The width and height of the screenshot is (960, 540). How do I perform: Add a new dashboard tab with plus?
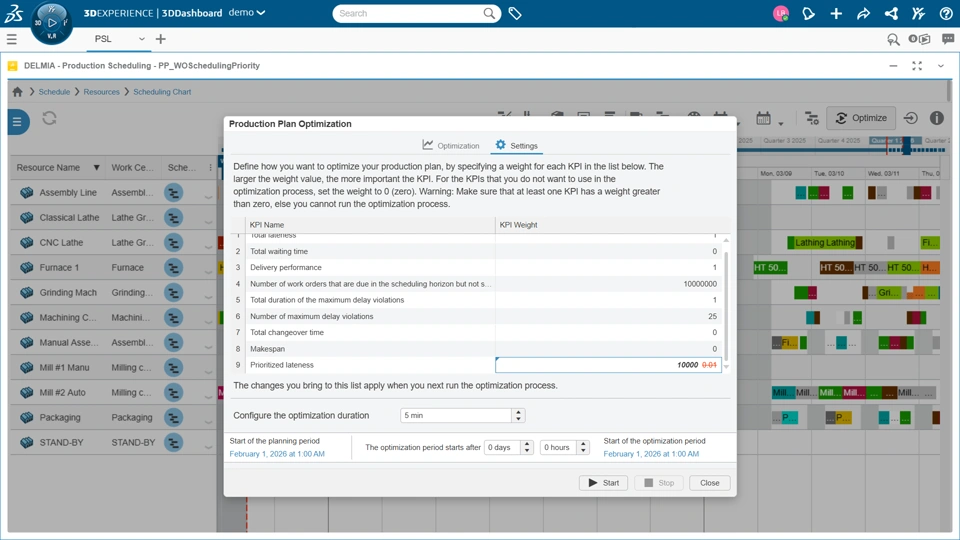160,39
